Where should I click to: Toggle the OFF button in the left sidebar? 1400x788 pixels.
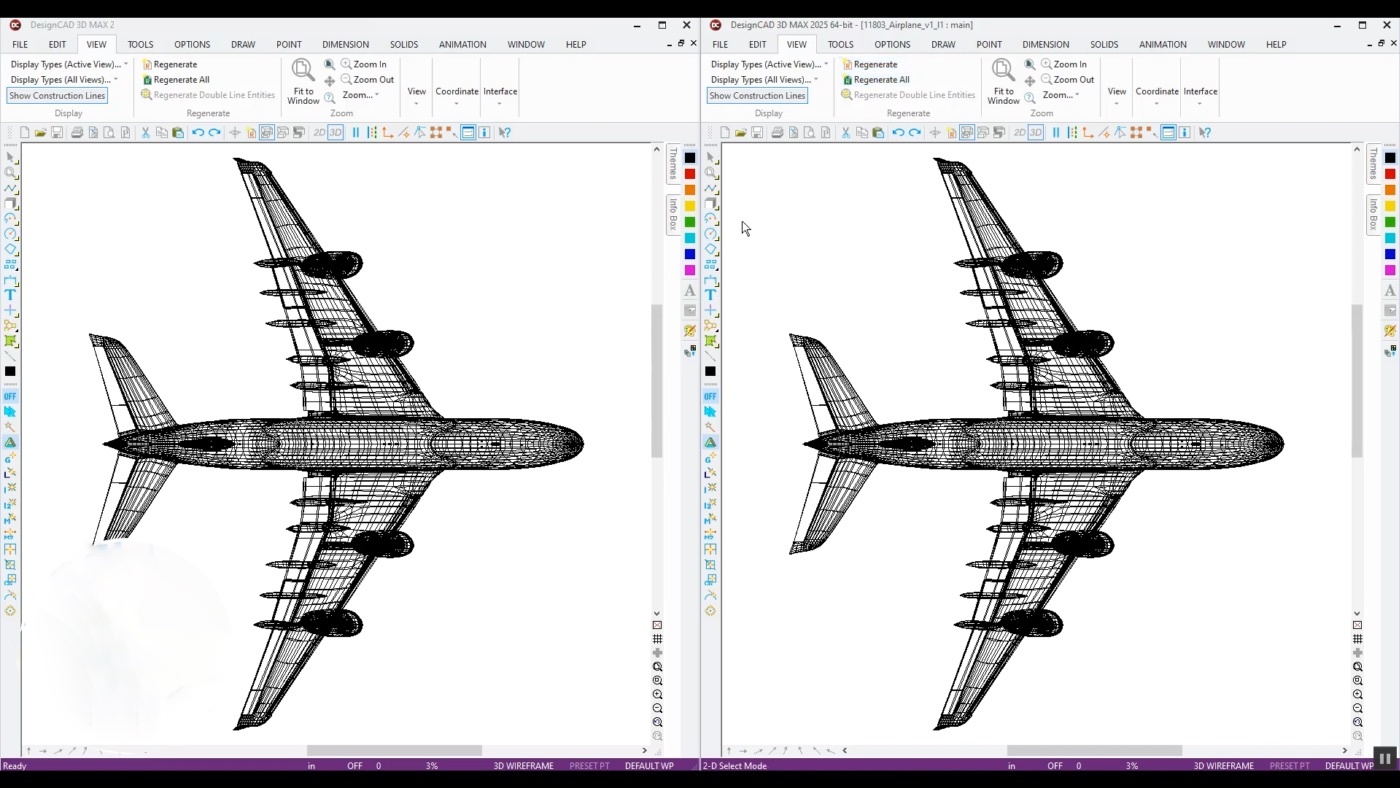coord(9,396)
